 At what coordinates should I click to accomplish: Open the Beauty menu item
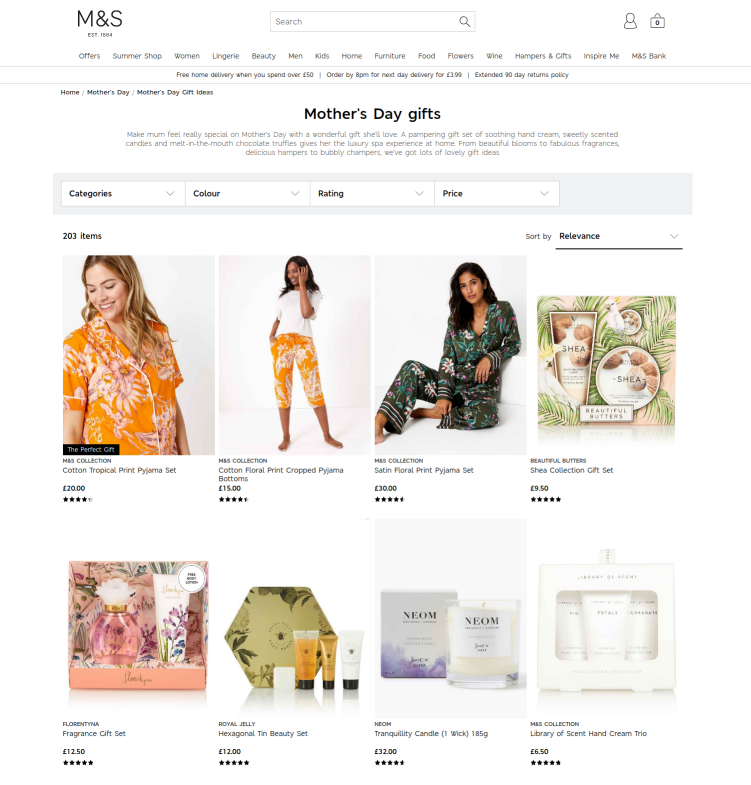(x=264, y=56)
